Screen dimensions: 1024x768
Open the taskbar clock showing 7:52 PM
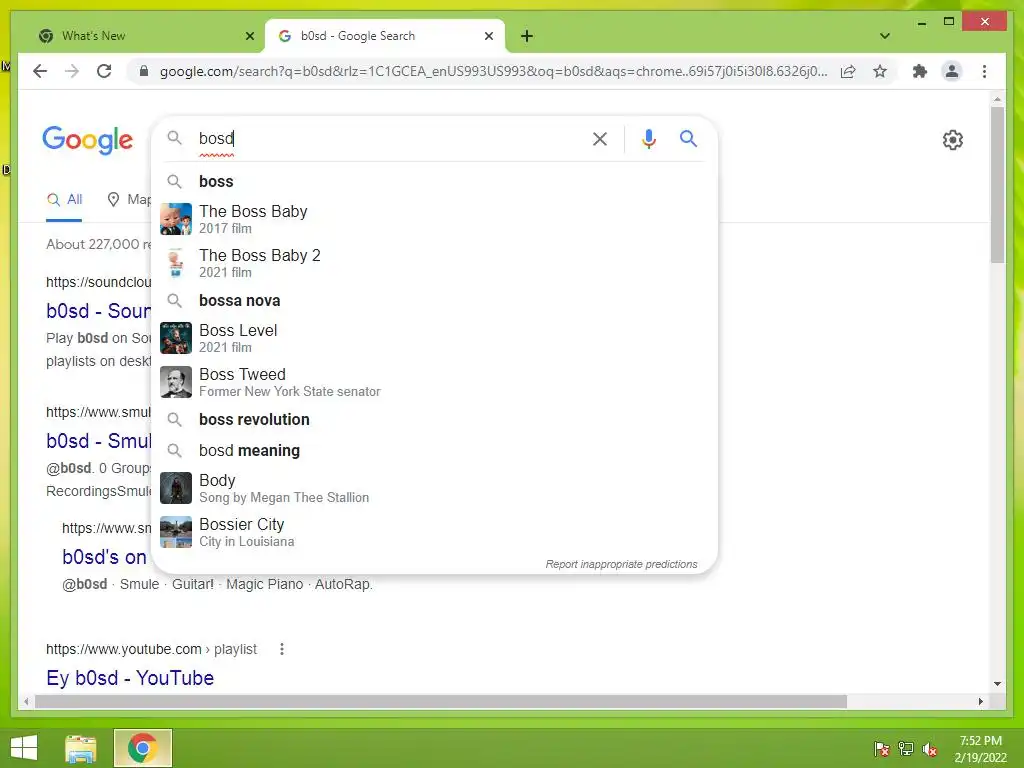click(980, 749)
